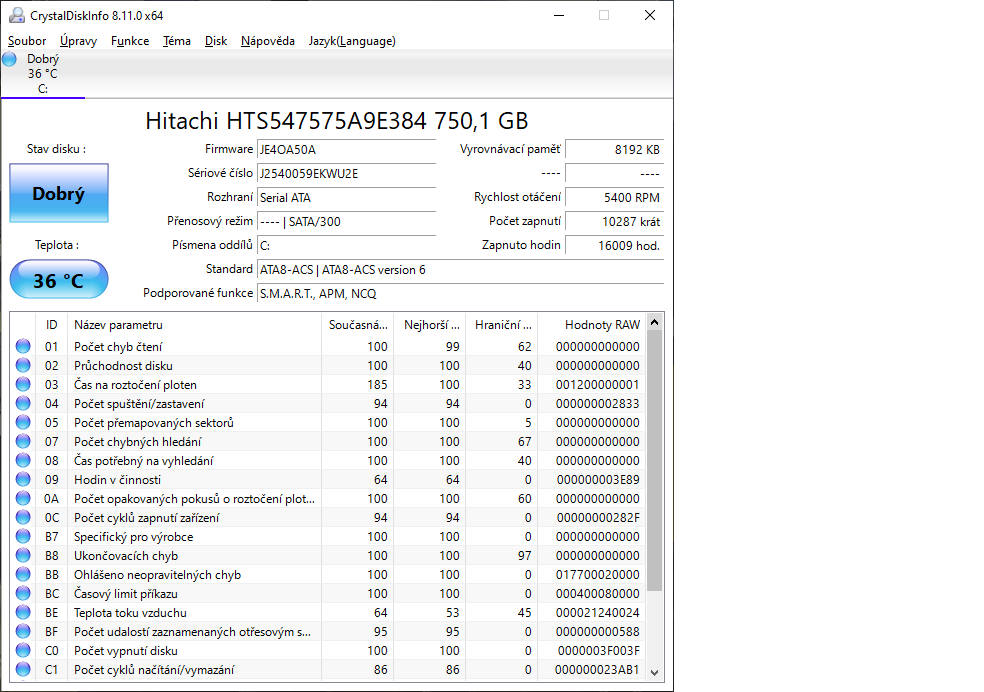Open the Soubor menu
The width and height of the screenshot is (984, 692).
point(27,41)
